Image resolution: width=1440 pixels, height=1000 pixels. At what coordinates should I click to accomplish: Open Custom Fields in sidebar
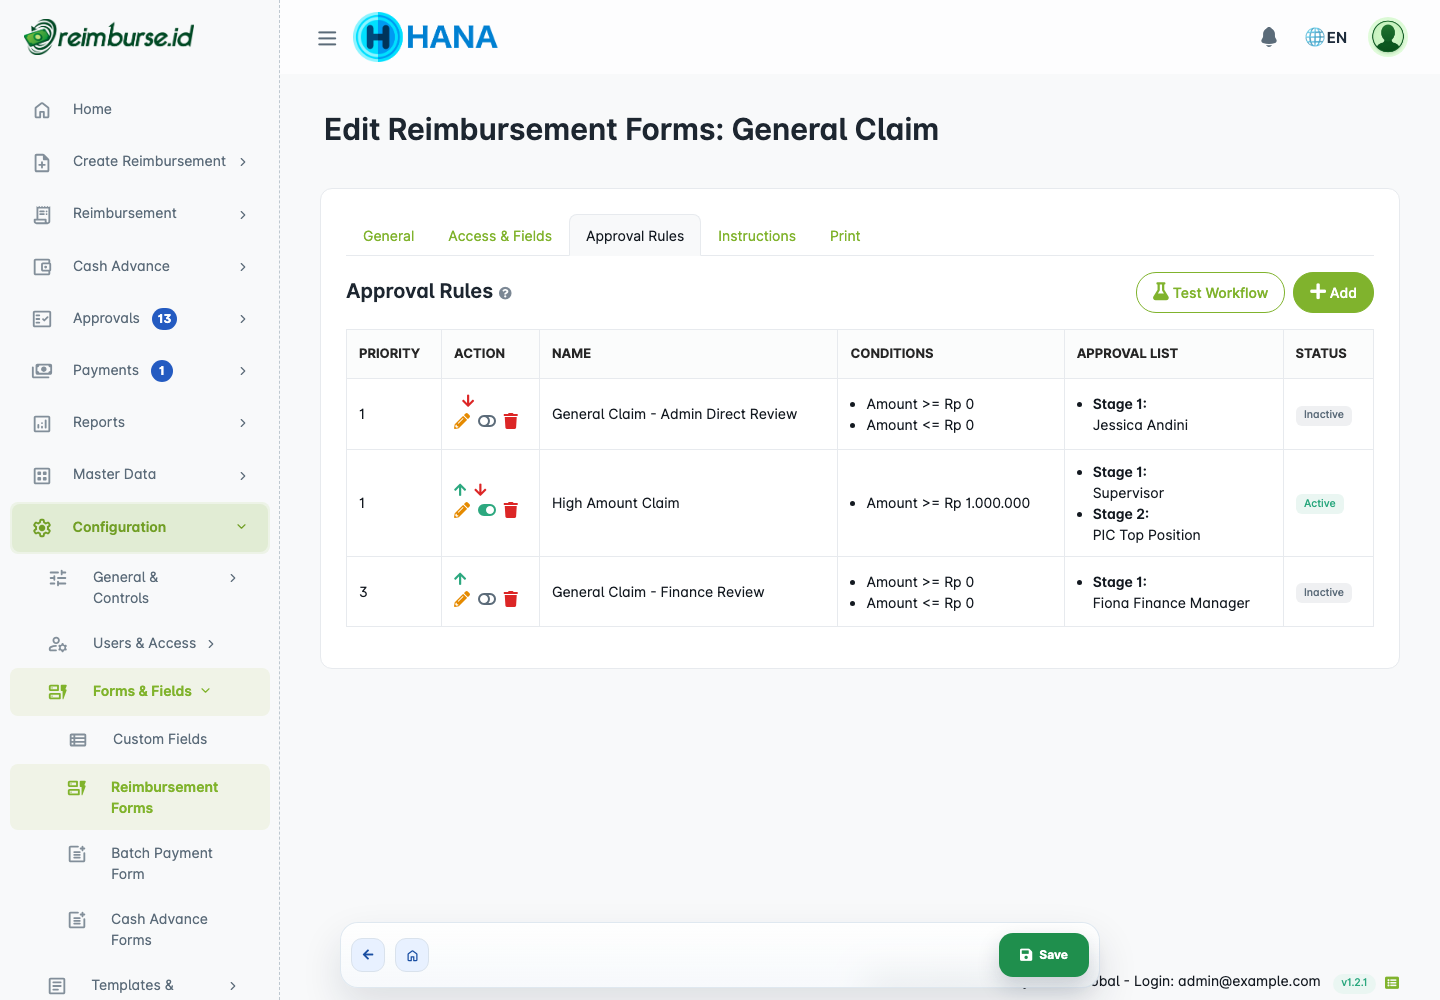pyautogui.click(x=140, y=739)
